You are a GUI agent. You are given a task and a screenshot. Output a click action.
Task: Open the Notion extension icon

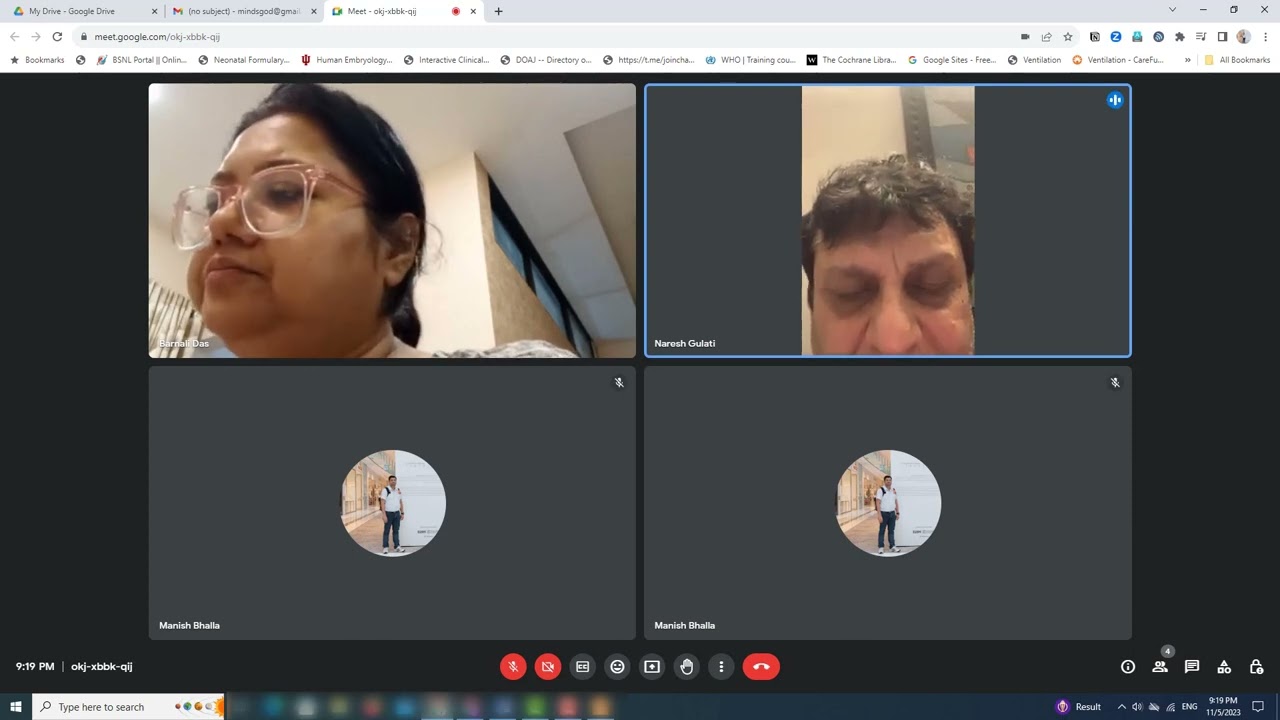pyautogui.click(x=1095, y=36)
